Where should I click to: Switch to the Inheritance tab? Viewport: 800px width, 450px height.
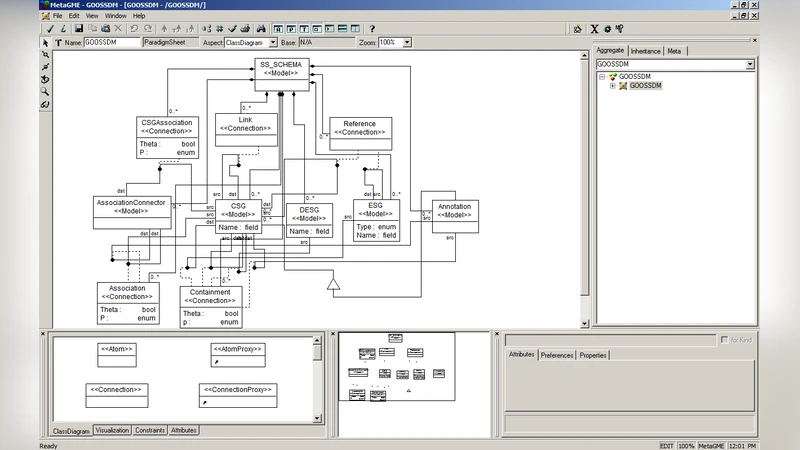point(646,50)
